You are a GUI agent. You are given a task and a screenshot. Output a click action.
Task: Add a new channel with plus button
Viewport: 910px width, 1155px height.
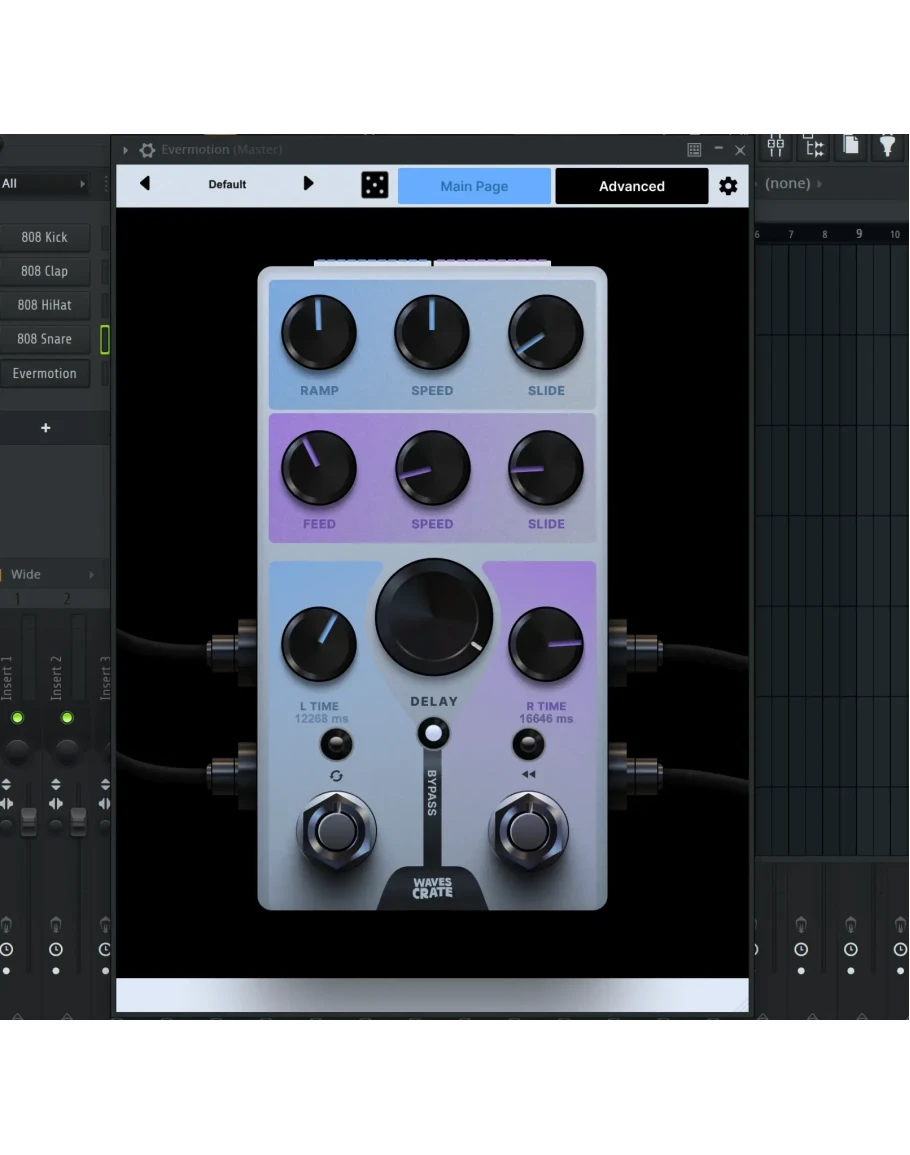point(45,428)
